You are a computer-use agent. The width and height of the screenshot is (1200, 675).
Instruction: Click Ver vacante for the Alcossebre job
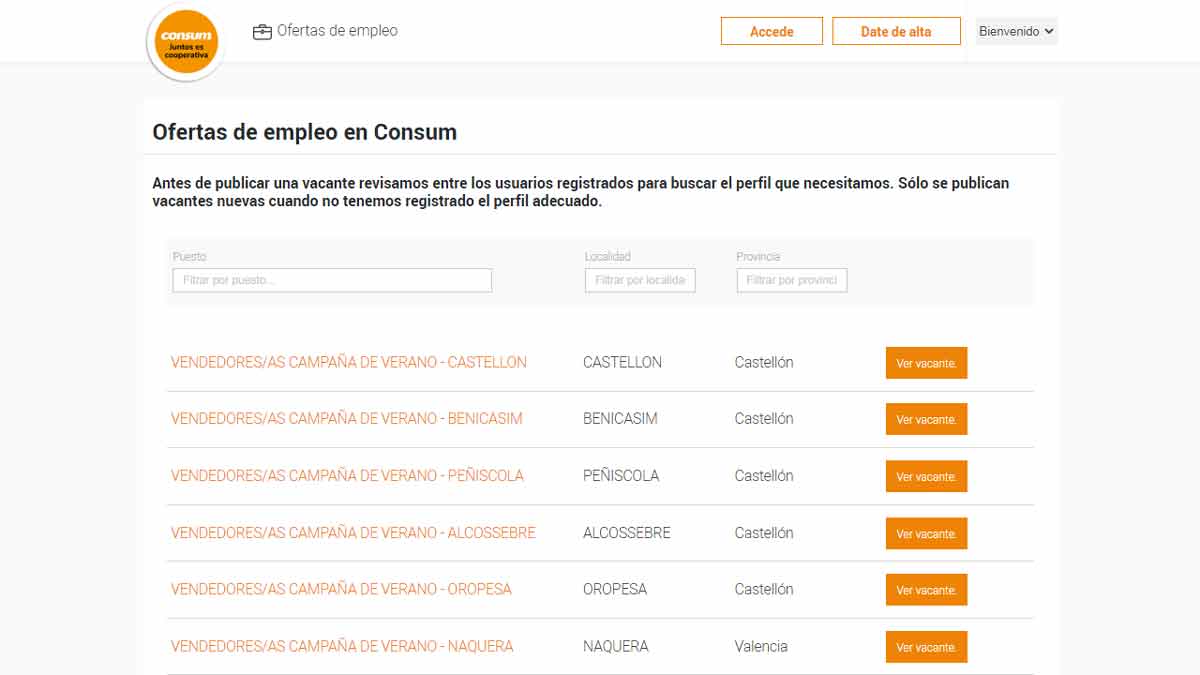click(926, 533)
